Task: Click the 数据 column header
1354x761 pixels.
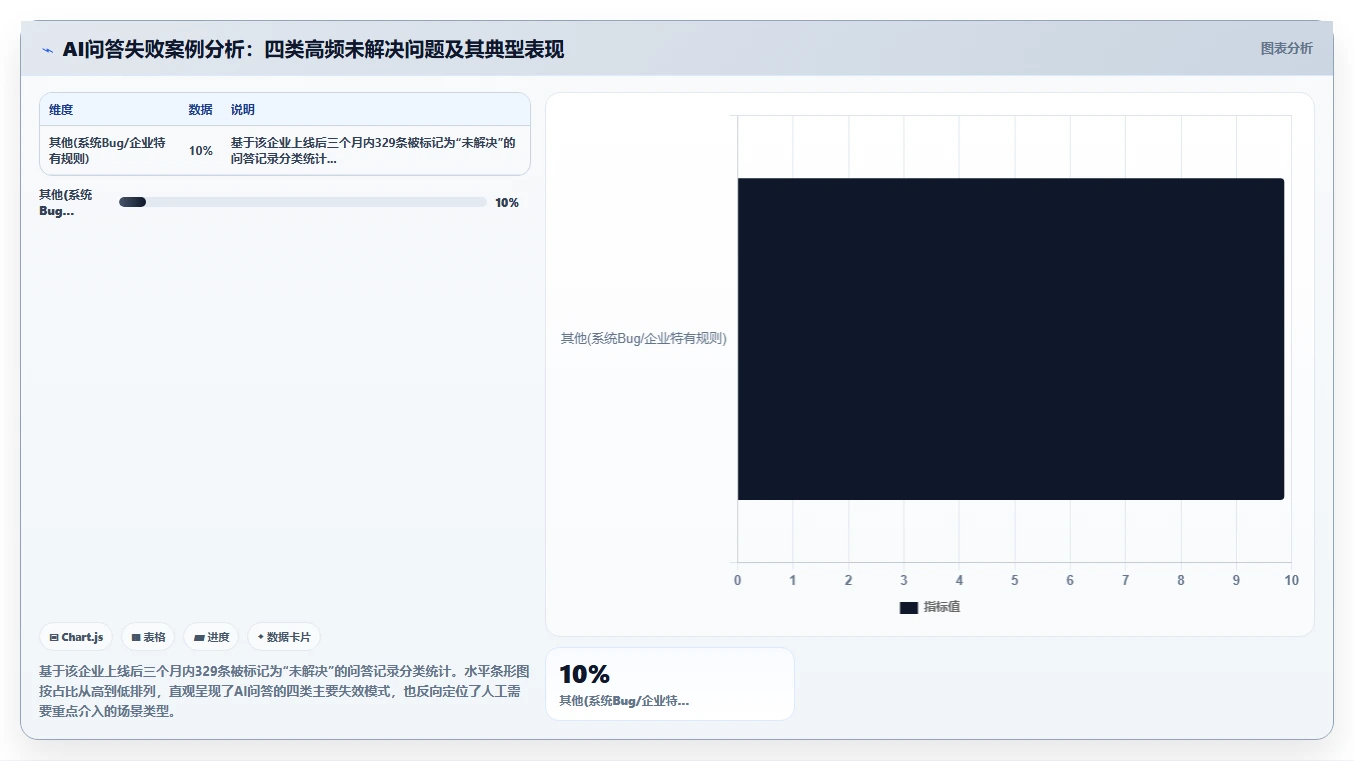Action: click(200, 110)
